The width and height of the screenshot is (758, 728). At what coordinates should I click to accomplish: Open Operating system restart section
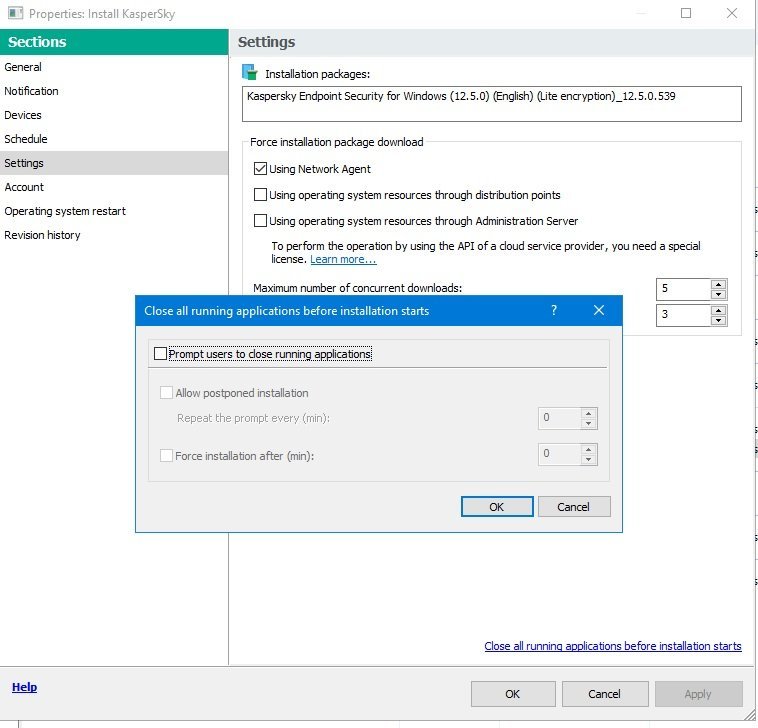pyautogui.click(x=114, y=211)
